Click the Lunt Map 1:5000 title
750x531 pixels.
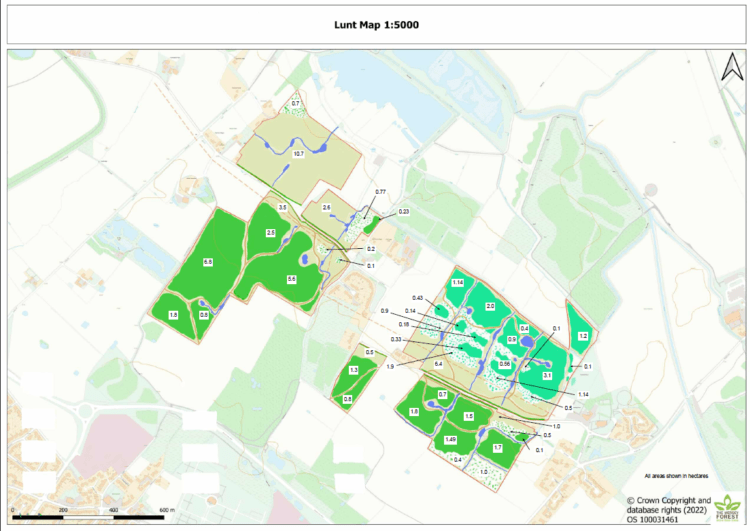(375, 26)
